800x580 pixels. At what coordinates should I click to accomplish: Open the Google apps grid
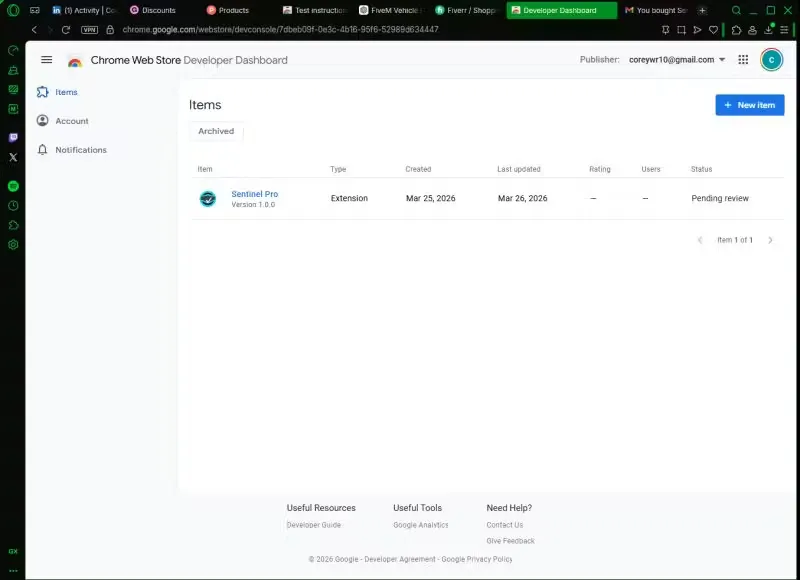[x=743, y=60]
